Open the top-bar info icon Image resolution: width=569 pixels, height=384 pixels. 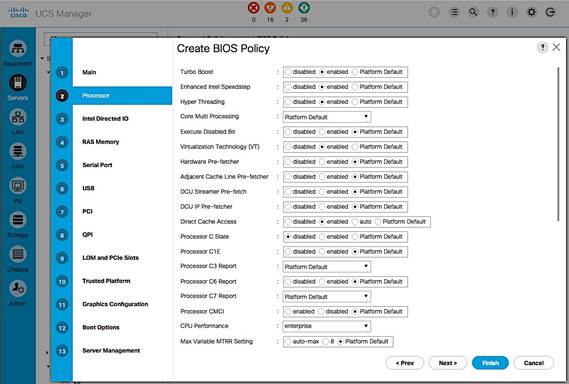[512, 12]
